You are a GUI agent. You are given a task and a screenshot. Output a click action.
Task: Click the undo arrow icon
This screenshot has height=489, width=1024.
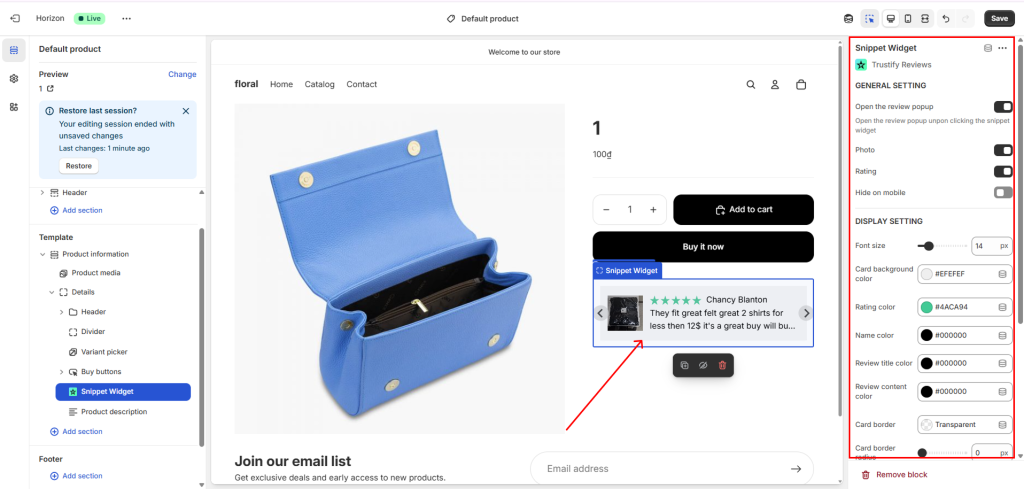tap(946, 18)
